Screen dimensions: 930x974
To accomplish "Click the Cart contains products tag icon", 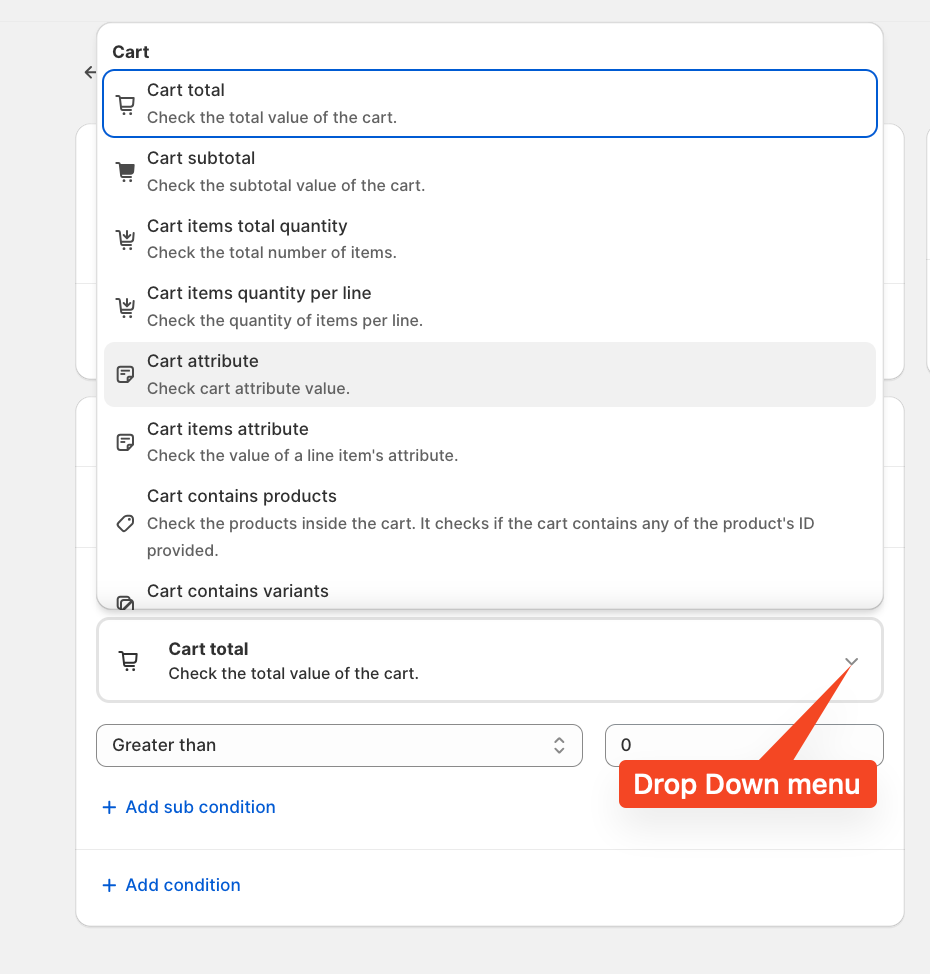I will [125, 523].
